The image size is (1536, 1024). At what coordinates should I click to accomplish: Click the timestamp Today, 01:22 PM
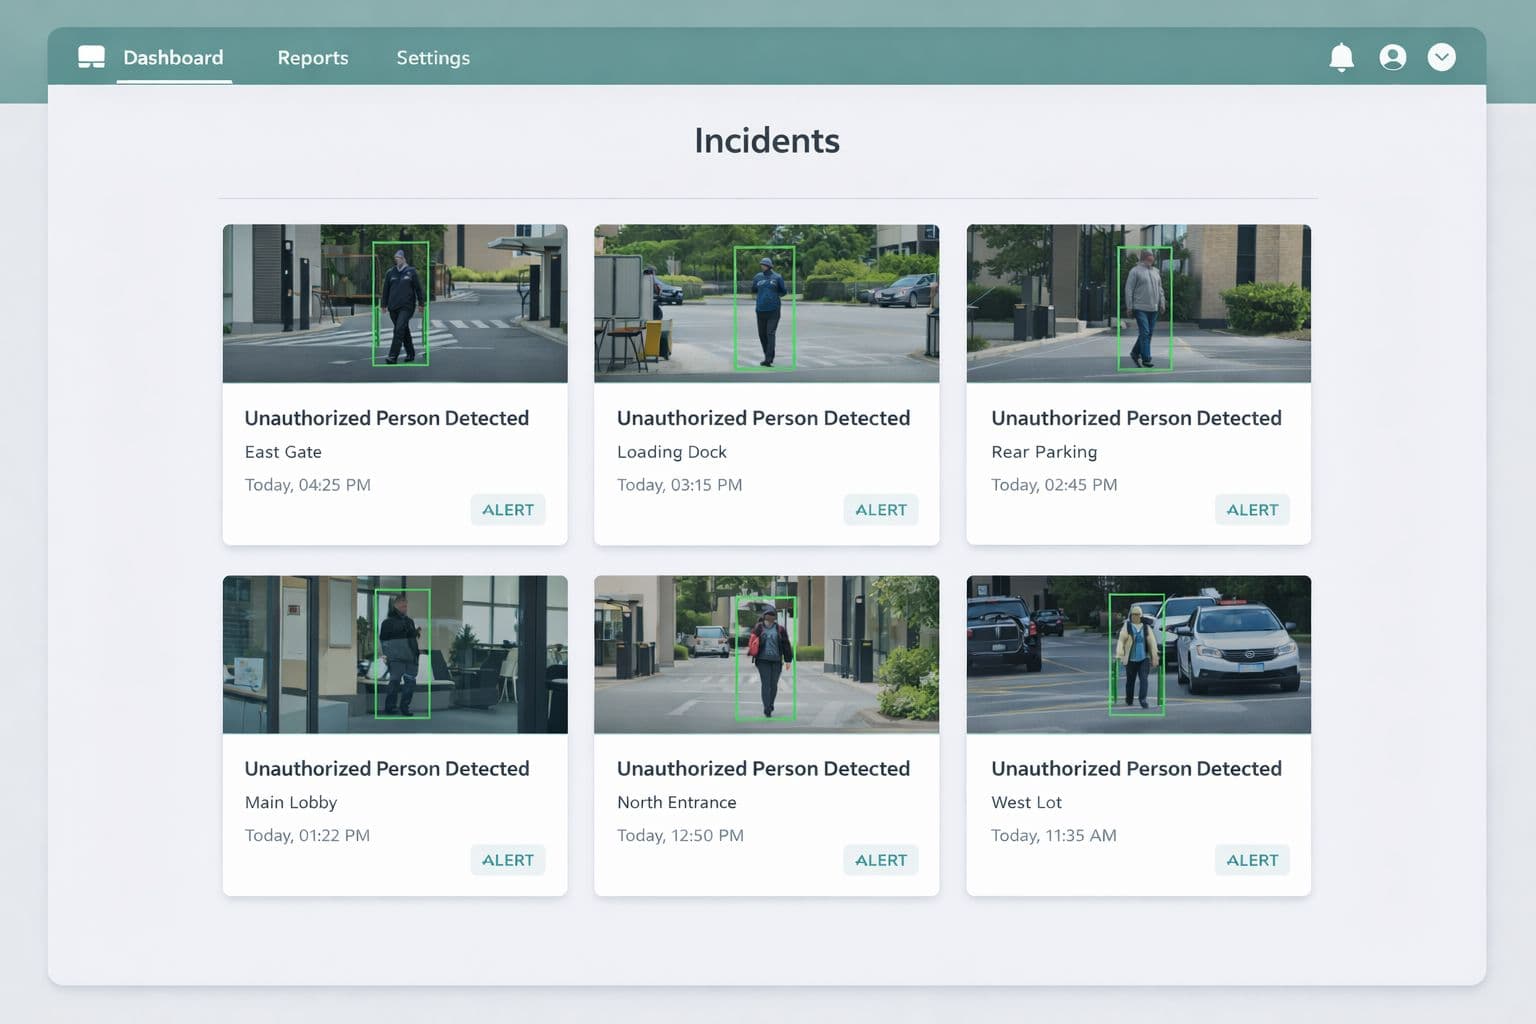(x=307, y=835)
